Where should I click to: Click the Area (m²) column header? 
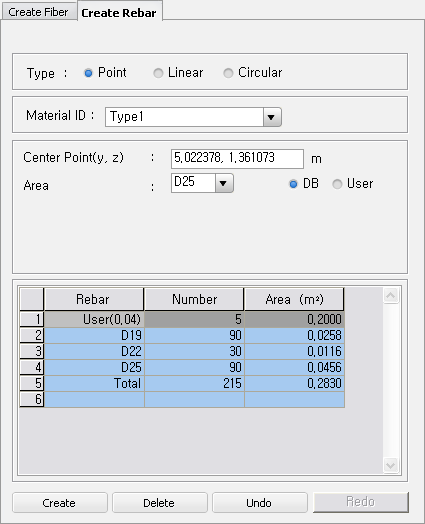coord(294,299)
